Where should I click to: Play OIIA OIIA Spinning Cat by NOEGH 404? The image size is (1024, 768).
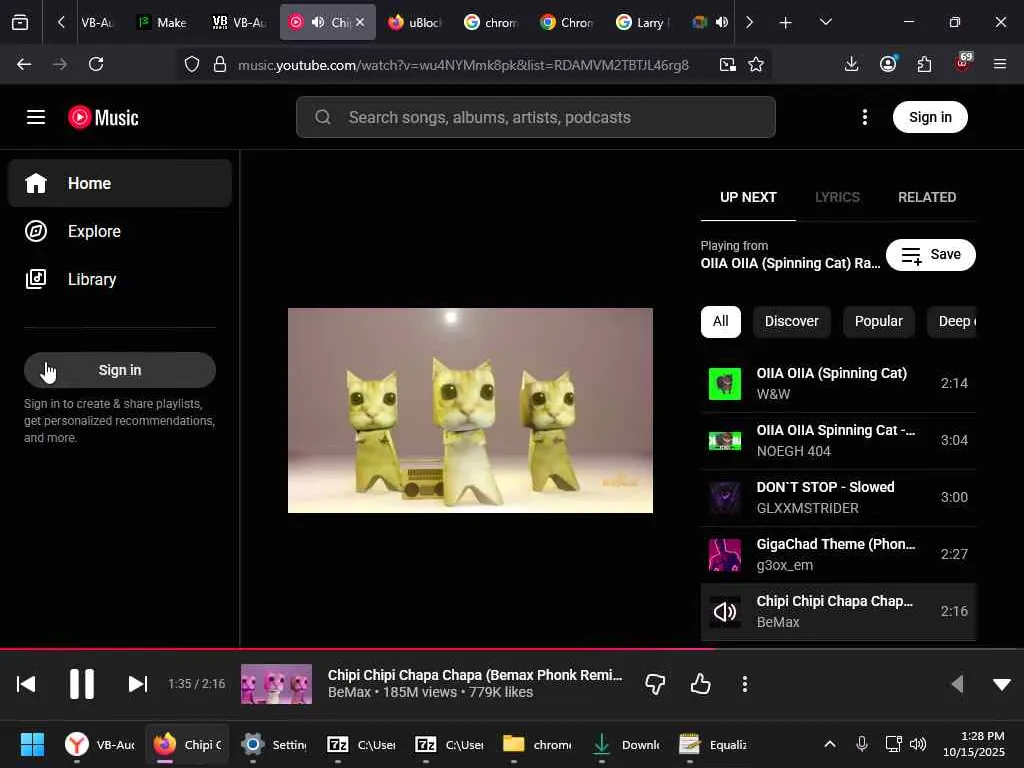pyautogui.click(x=839, y=441)
